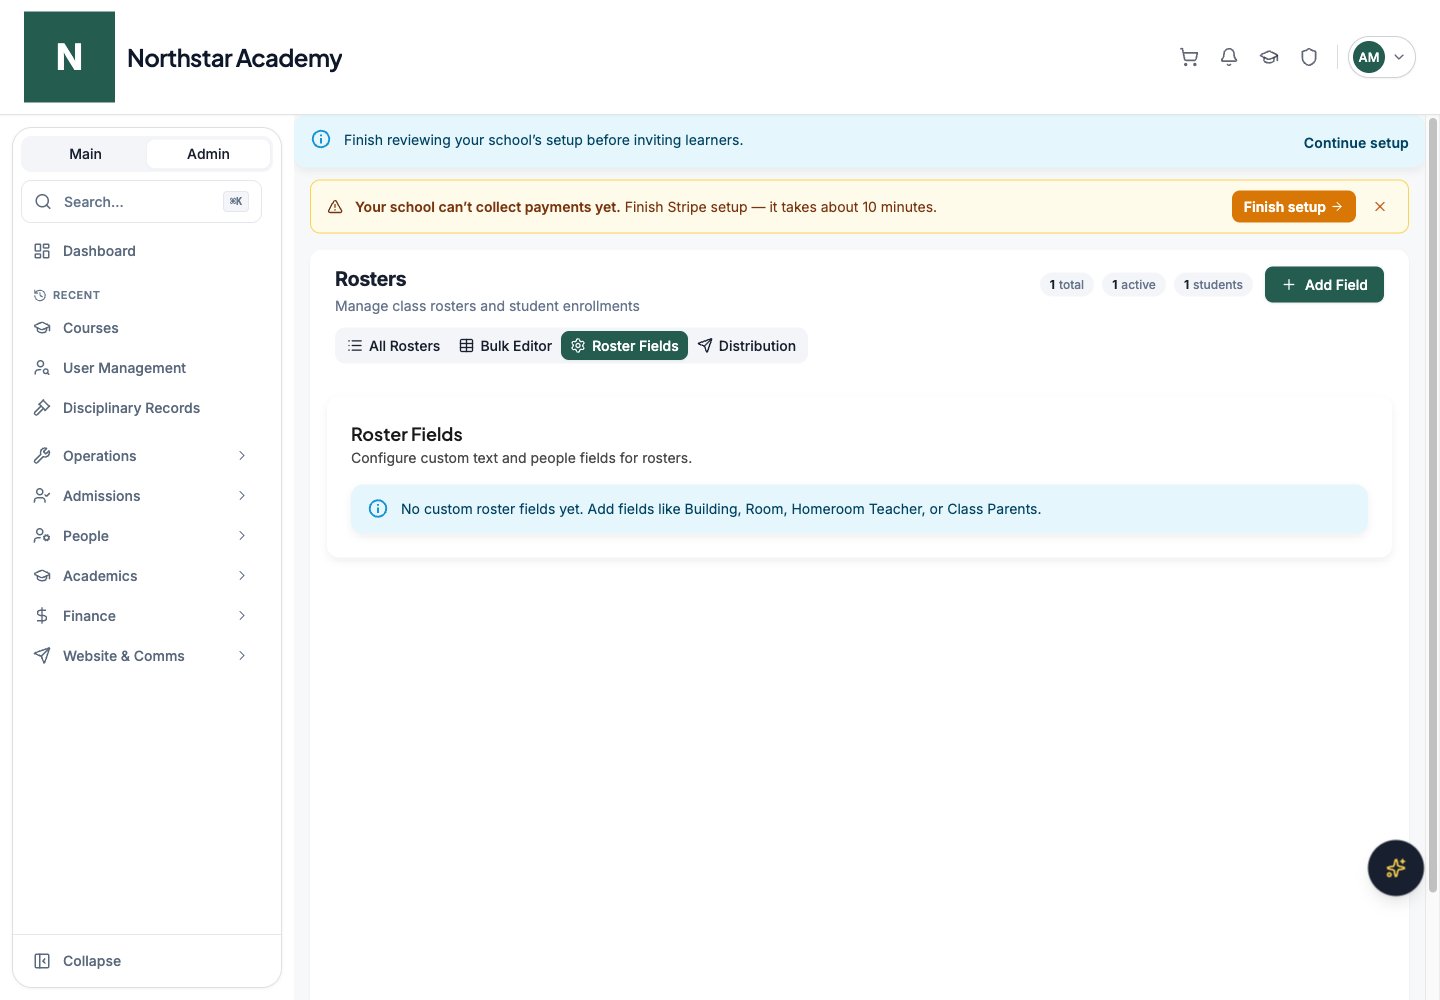The width and height of the screenshot is (1440, 1000).
Task: Open the Bulk Editor tab
Action: pyautogui.click(x=505, y=346)
